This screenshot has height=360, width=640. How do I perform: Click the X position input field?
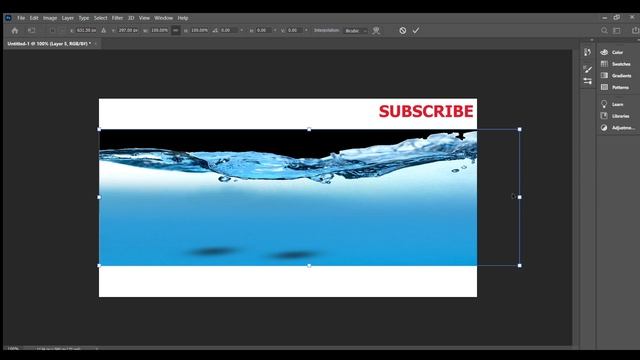click(86, 31)
